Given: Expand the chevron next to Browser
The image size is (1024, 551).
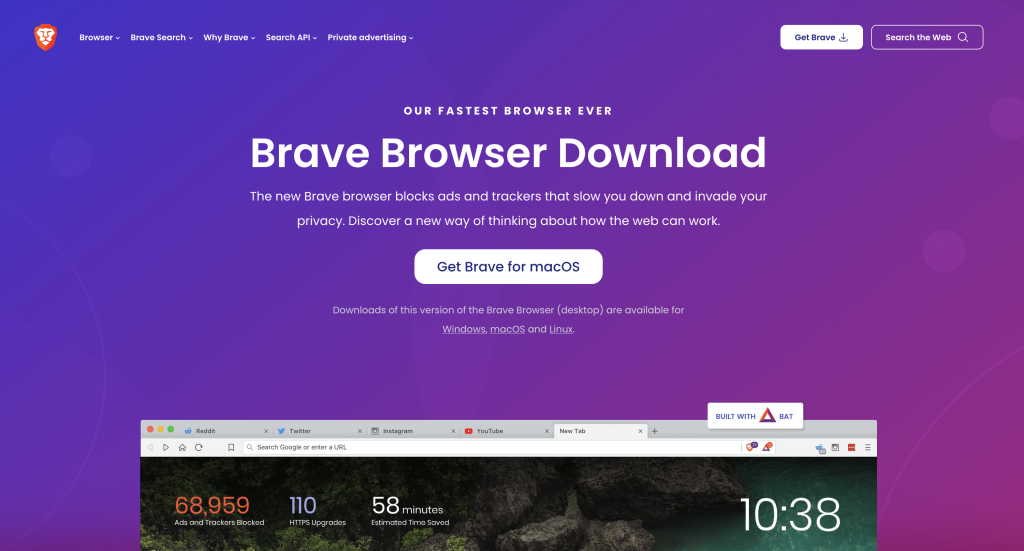Looking at the screenshot, I should tap(118, 38).
